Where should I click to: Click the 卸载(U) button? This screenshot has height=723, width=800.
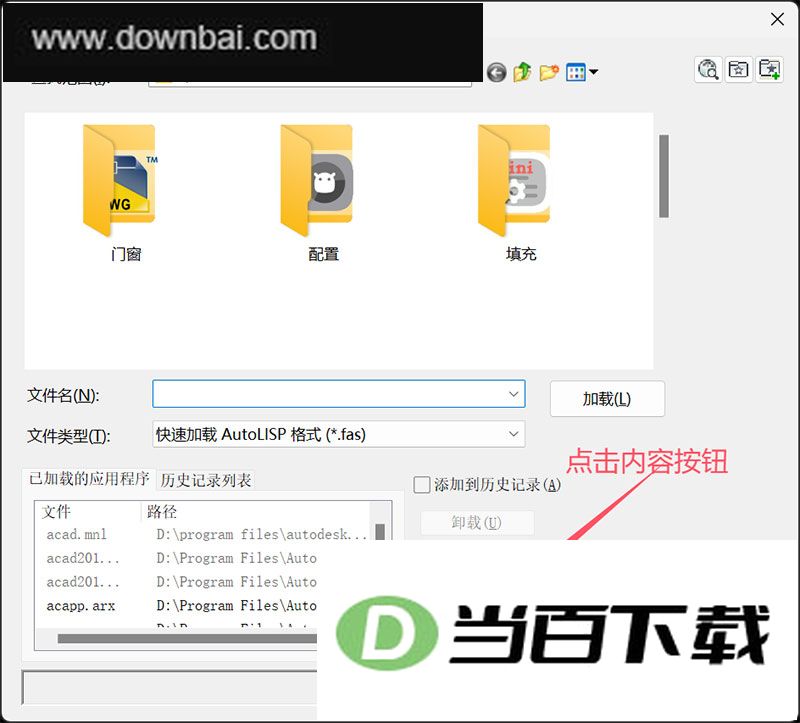[x=477, y=523]
